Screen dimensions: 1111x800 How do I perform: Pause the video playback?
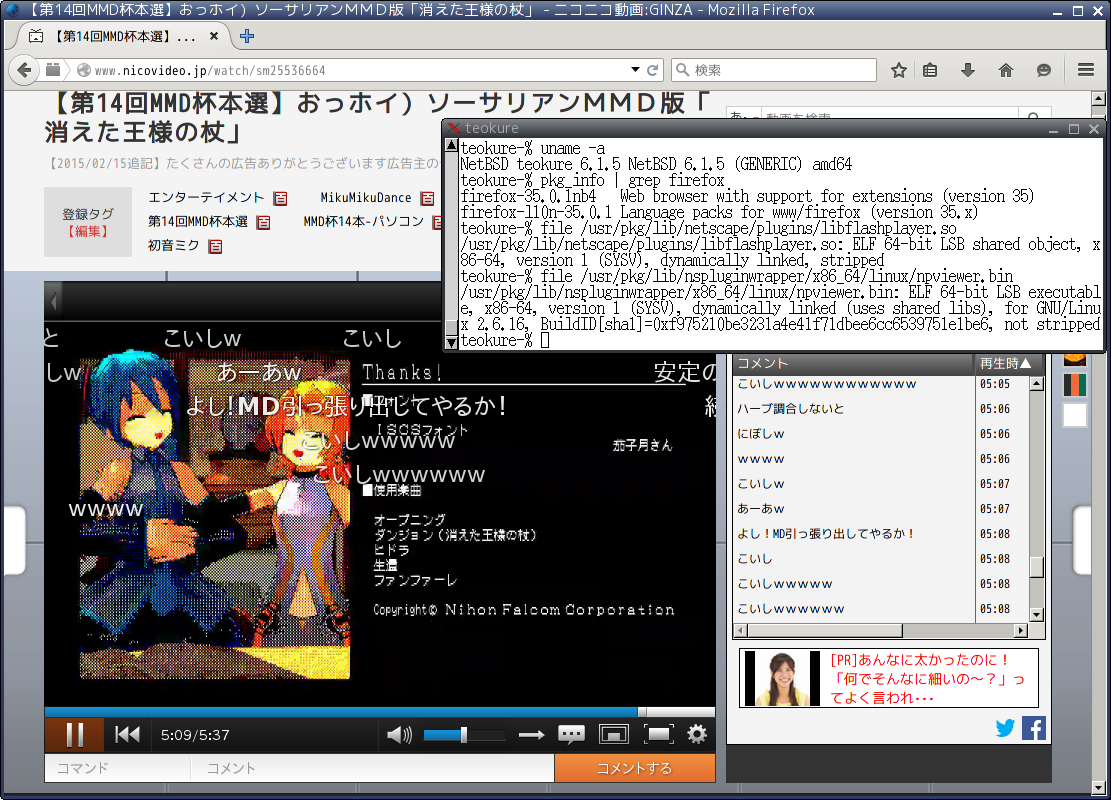point(74,735)
